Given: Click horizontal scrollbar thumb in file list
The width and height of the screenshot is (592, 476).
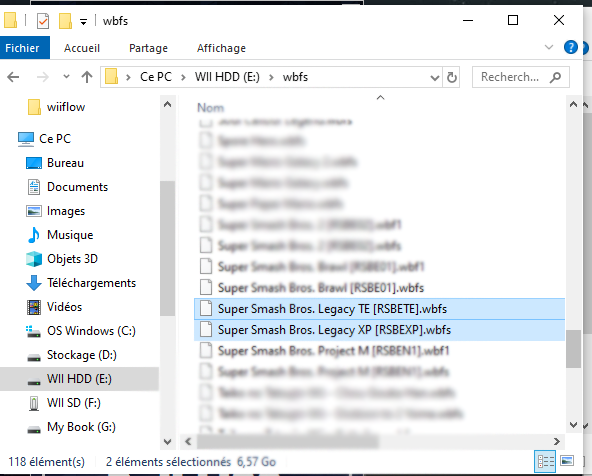Looking at the screenshot, I should point(288,441).
